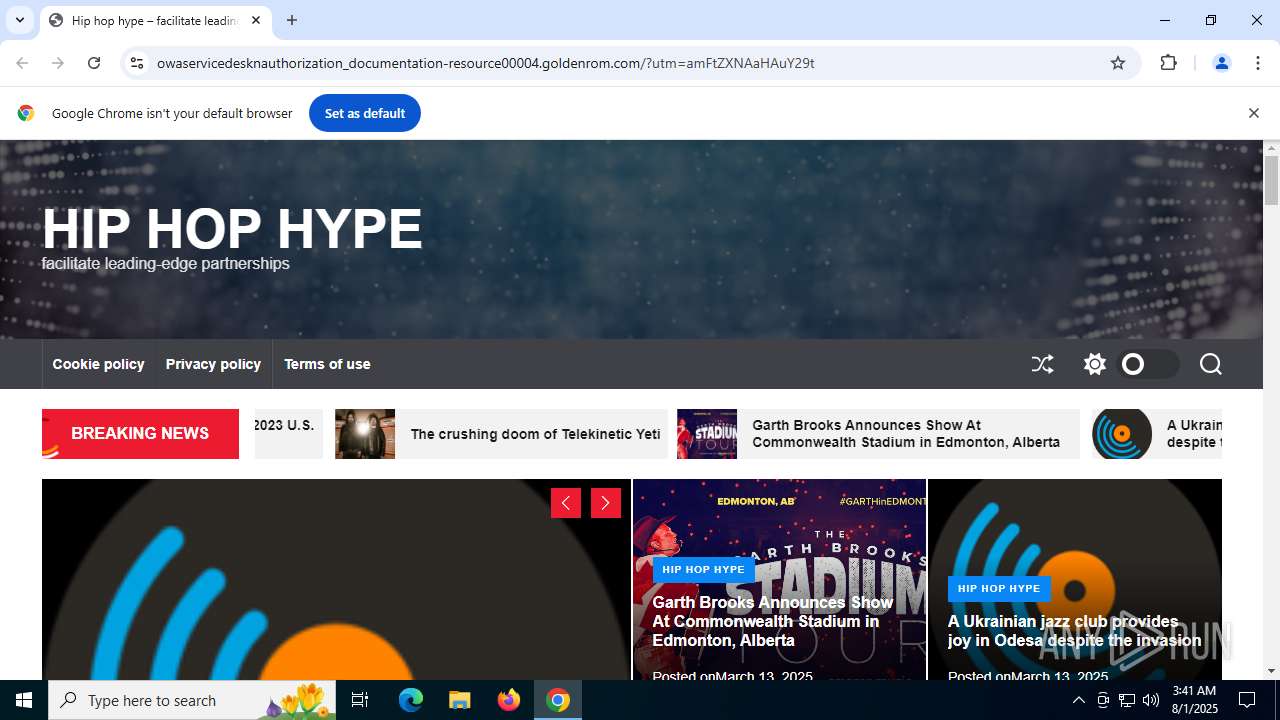
Task: Open Ukrainian jazz club Odesa article title
Action: click(x=1075, y=631)
